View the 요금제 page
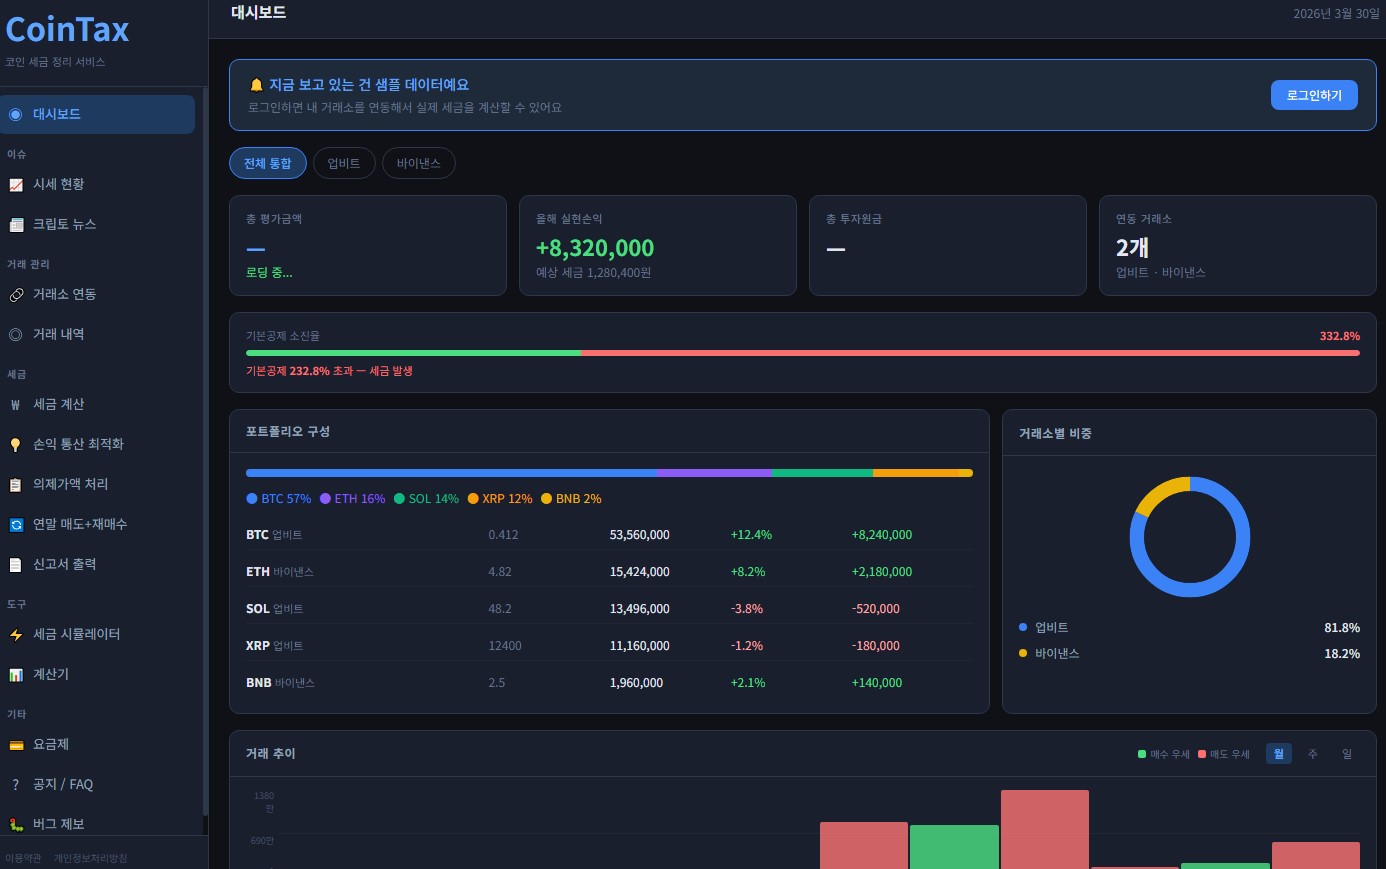Image resolution: width=1386 pixels, height=869 pixels. tap(98, 744)
